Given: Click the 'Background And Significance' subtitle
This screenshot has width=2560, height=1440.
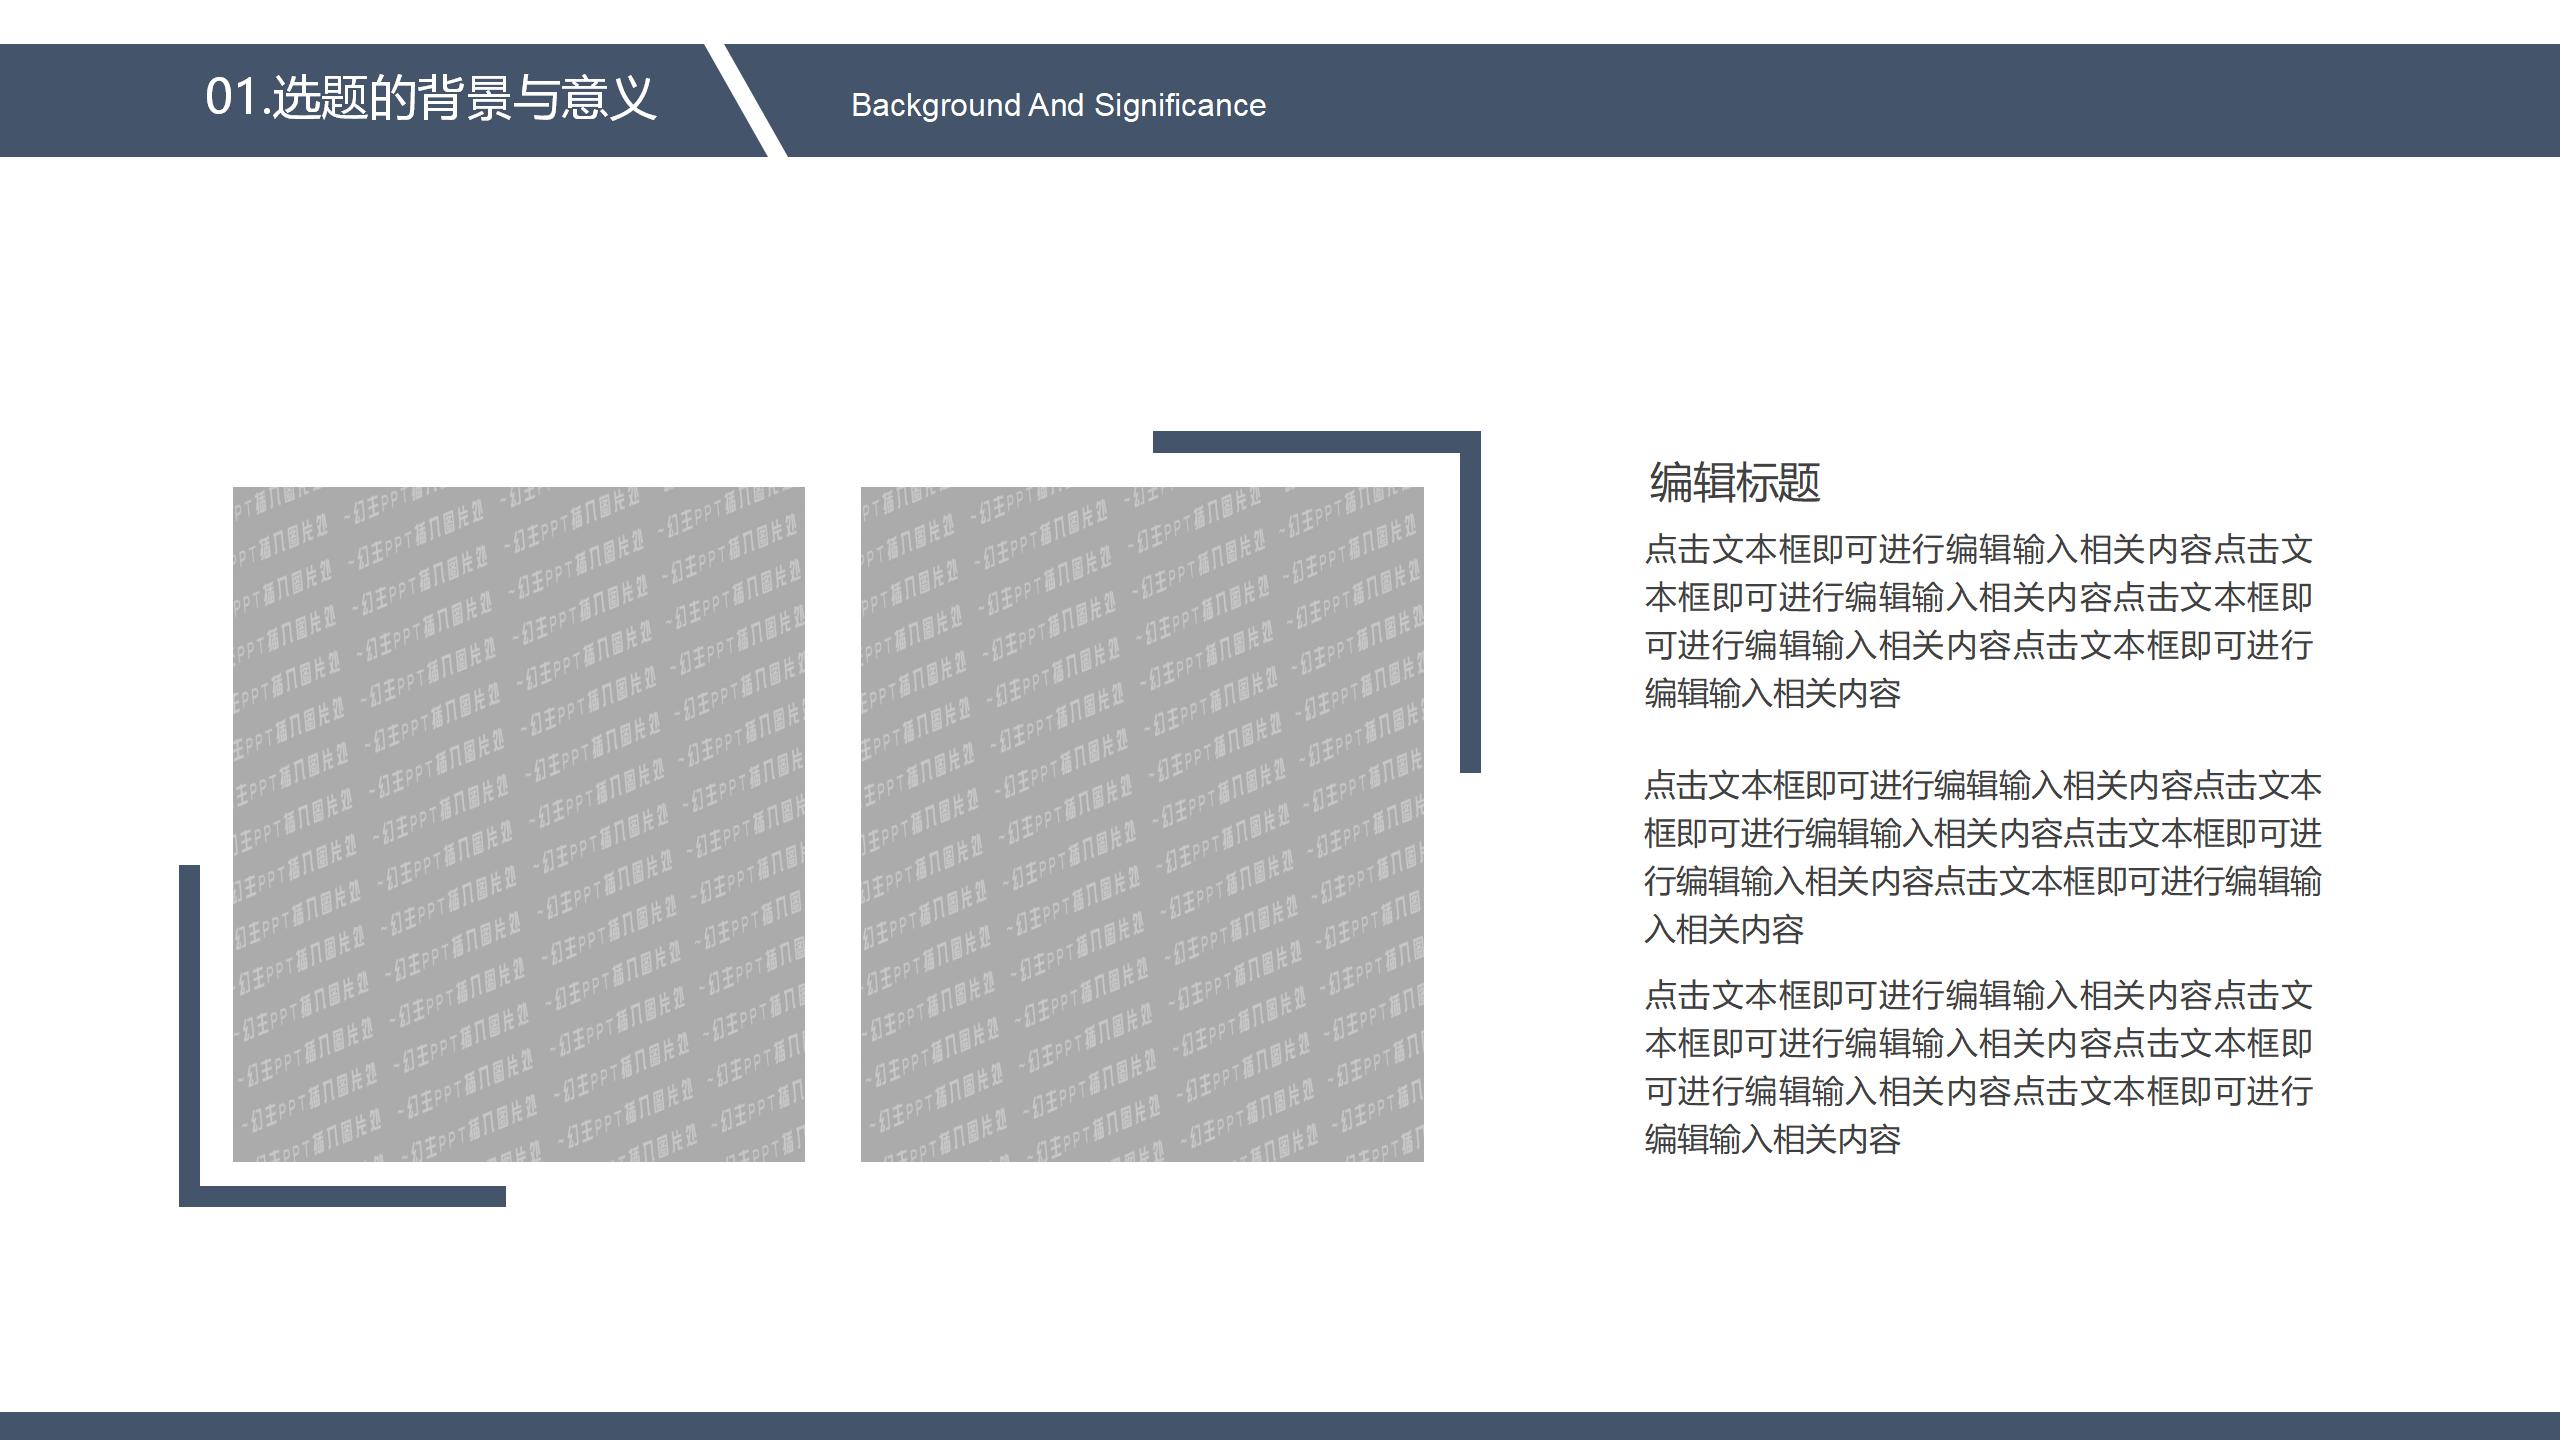Looking at the screenshot, I should click(x=1058, y=105).
